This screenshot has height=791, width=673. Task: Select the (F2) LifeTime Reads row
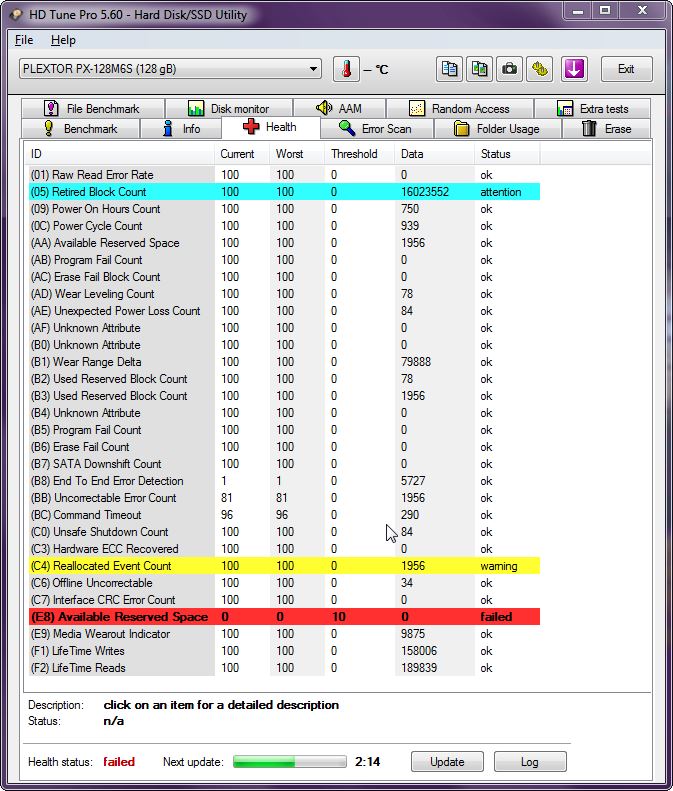point(285,668)
